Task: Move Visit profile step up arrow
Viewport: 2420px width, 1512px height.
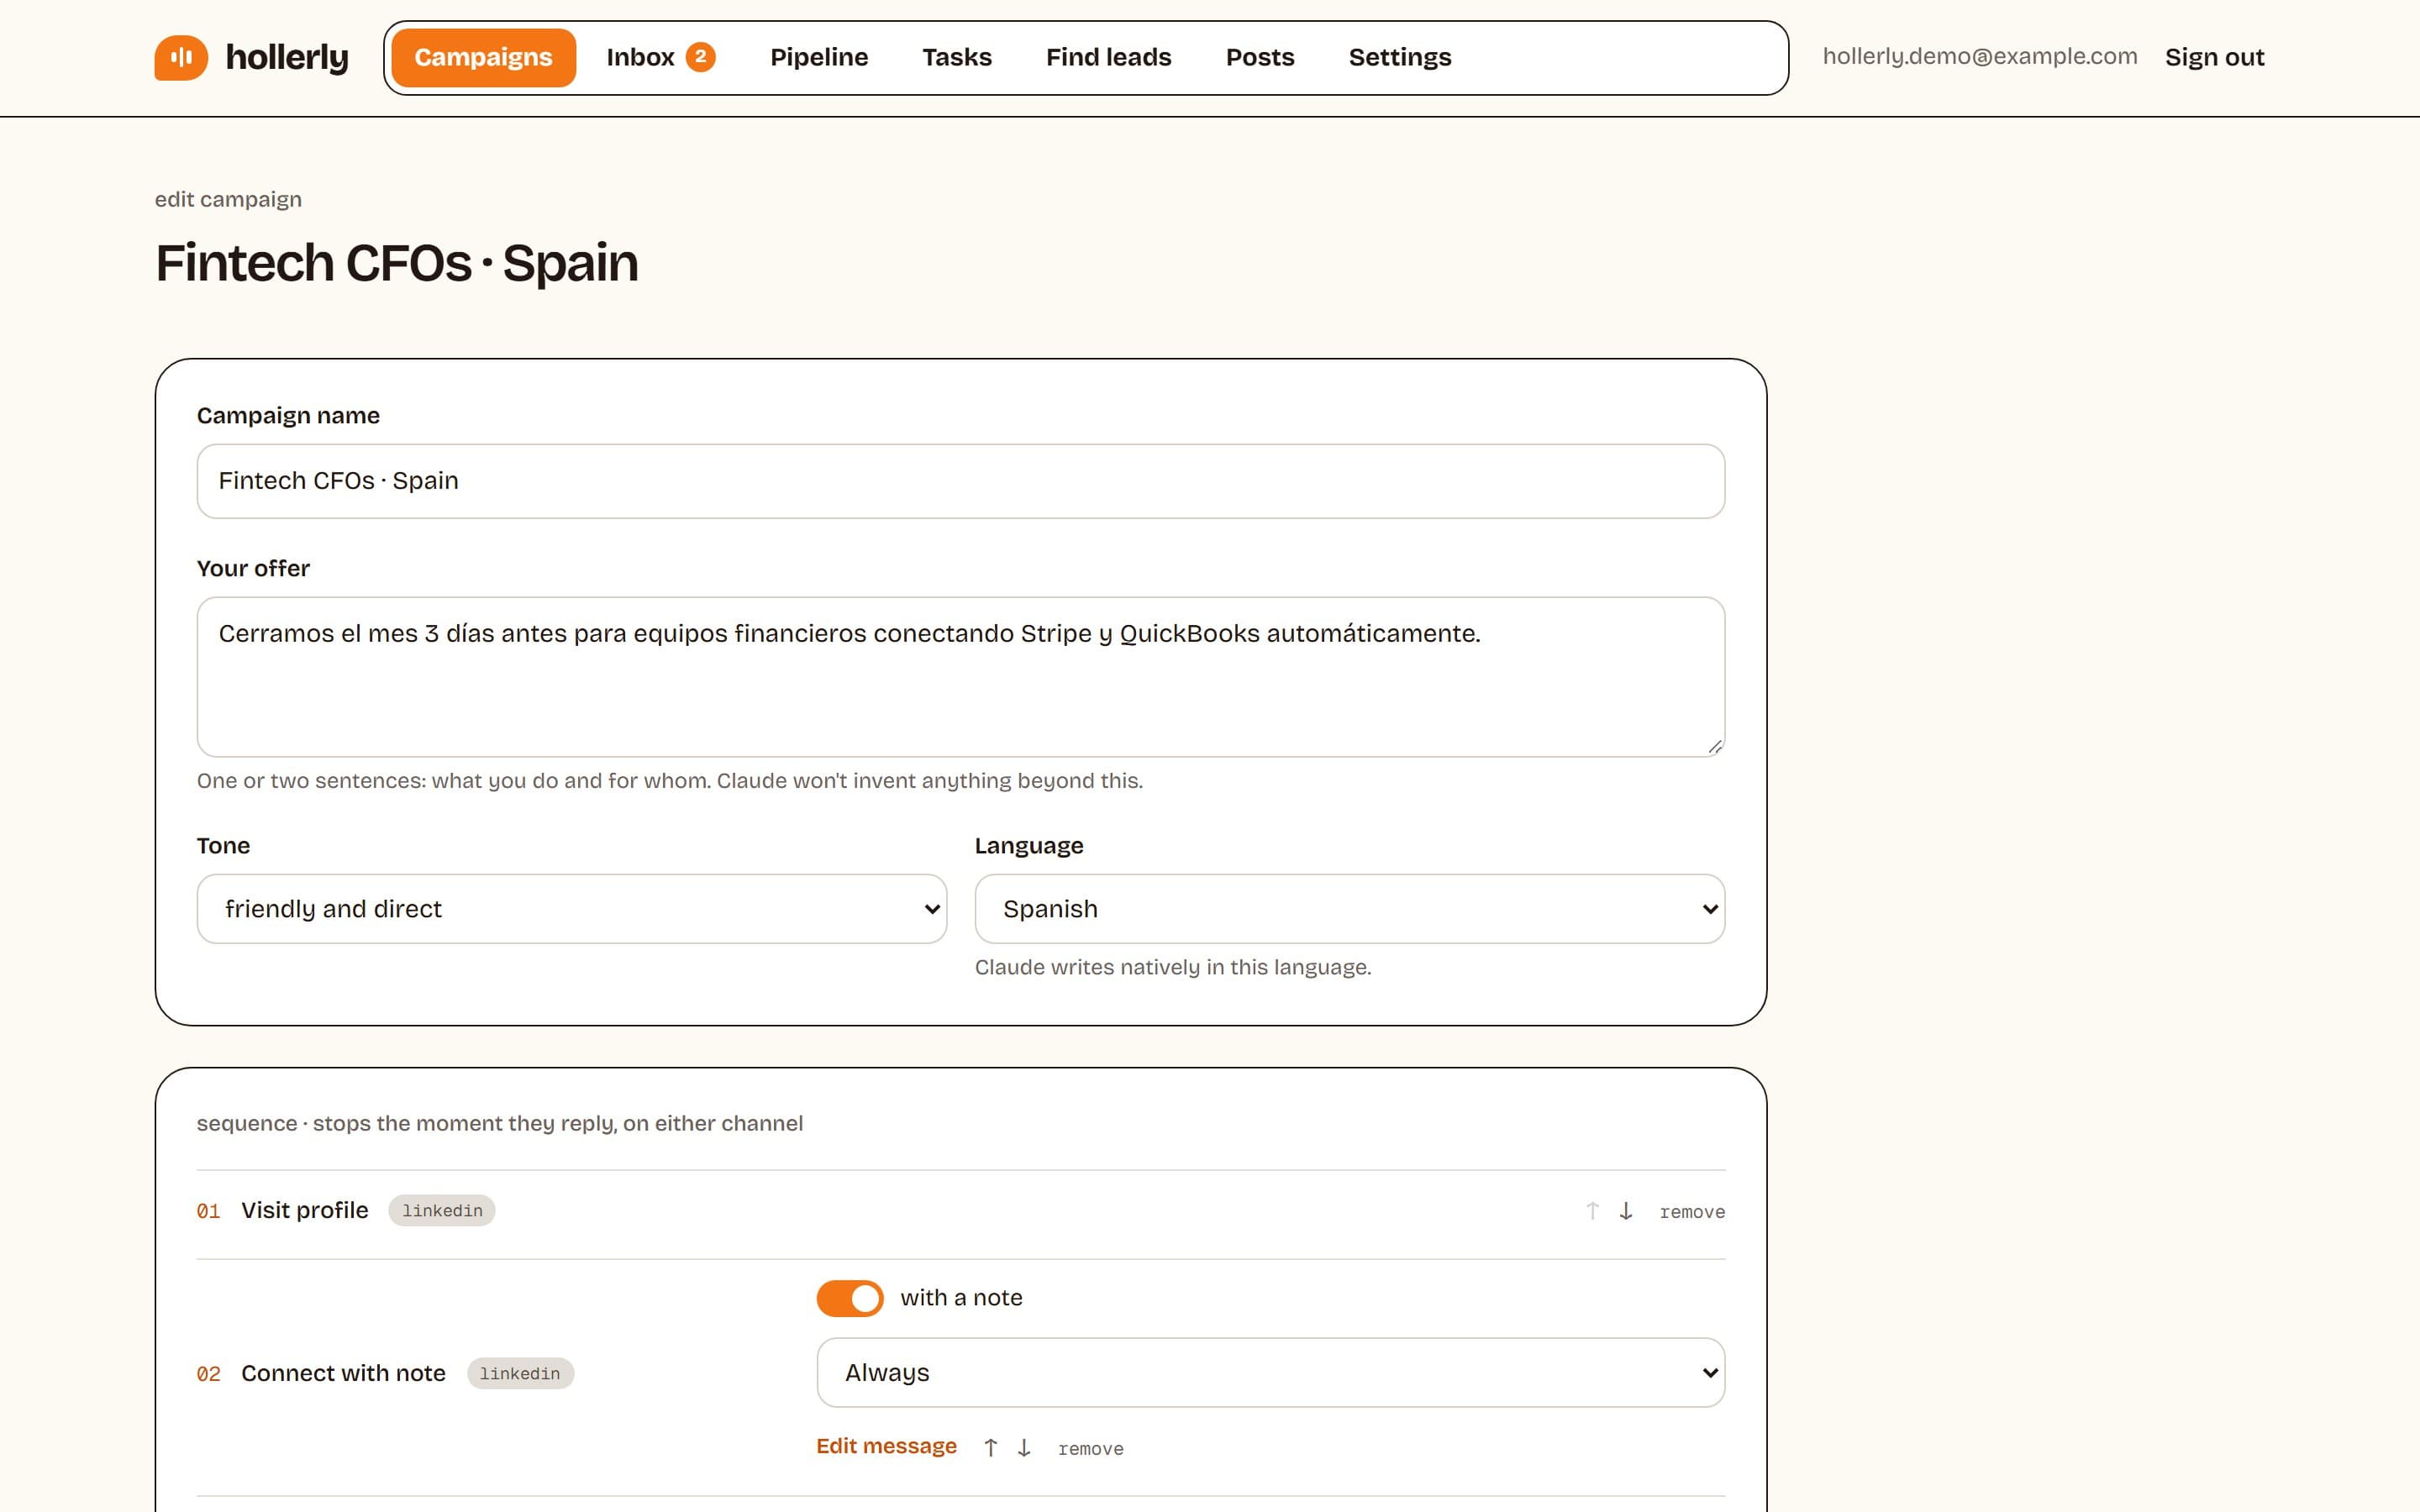Action: [x=1592, y=1211]
